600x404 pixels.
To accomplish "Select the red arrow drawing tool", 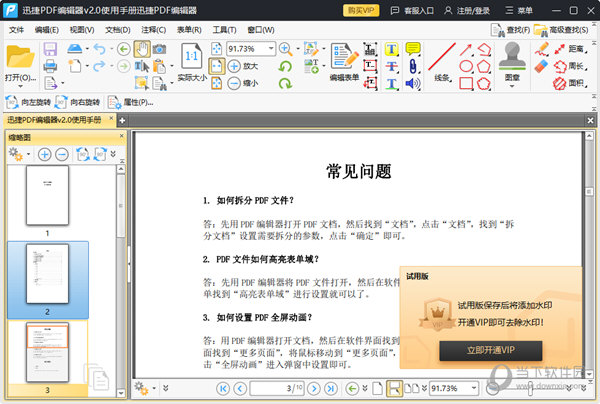I will [x=466, y=49].
